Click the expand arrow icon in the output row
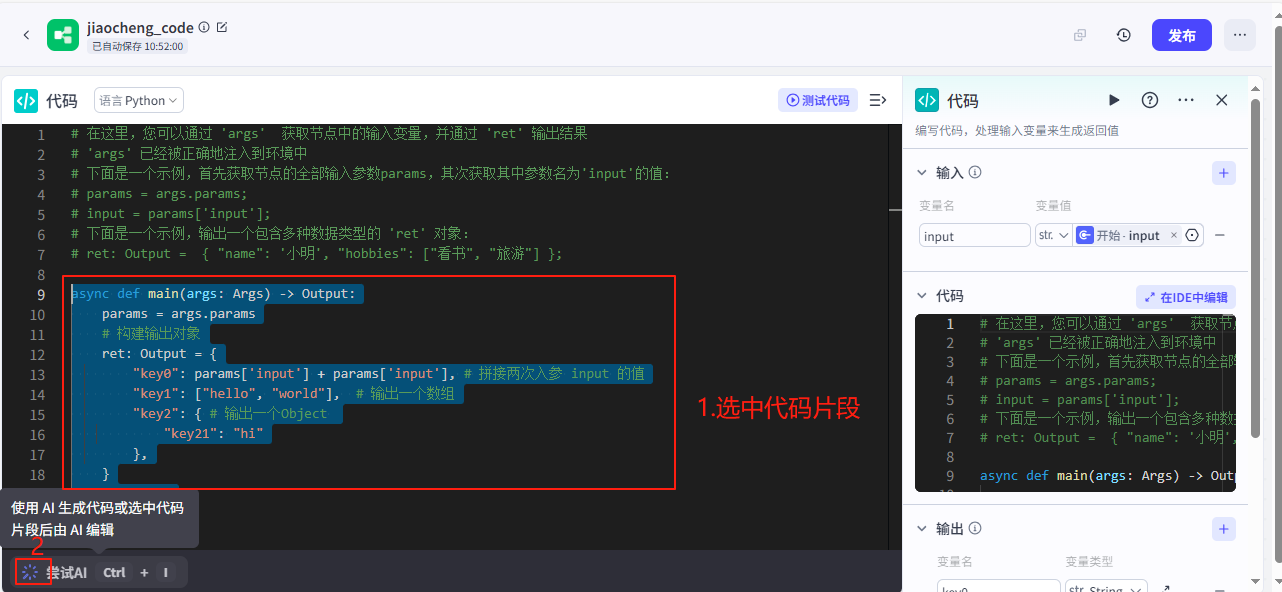This screenshot has height=592, width=1282. point(1165,589)
